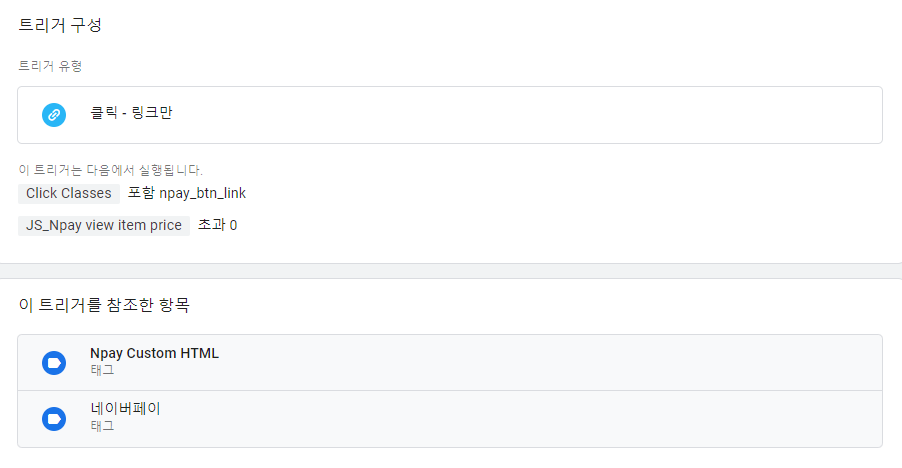The width and height of the screenshot is (902, 468).
Task: Click the 포함 operator word in Click Classes condition
Action: coord(142,193)
